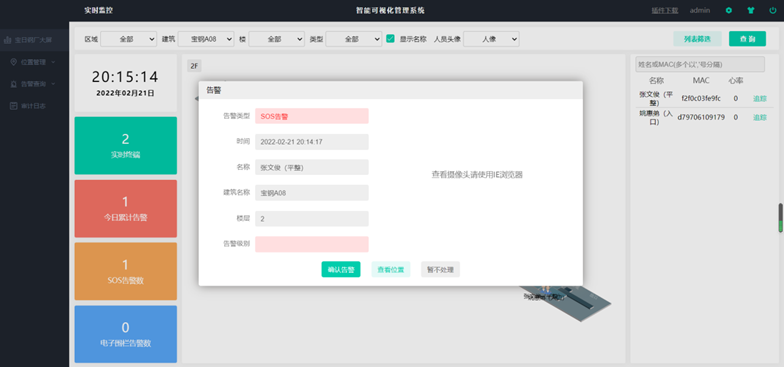Image resolution: width=784 pixels, height=367 pixels.
Task: Toggle the 显示名称 checkbox
Action: (390, 38)
